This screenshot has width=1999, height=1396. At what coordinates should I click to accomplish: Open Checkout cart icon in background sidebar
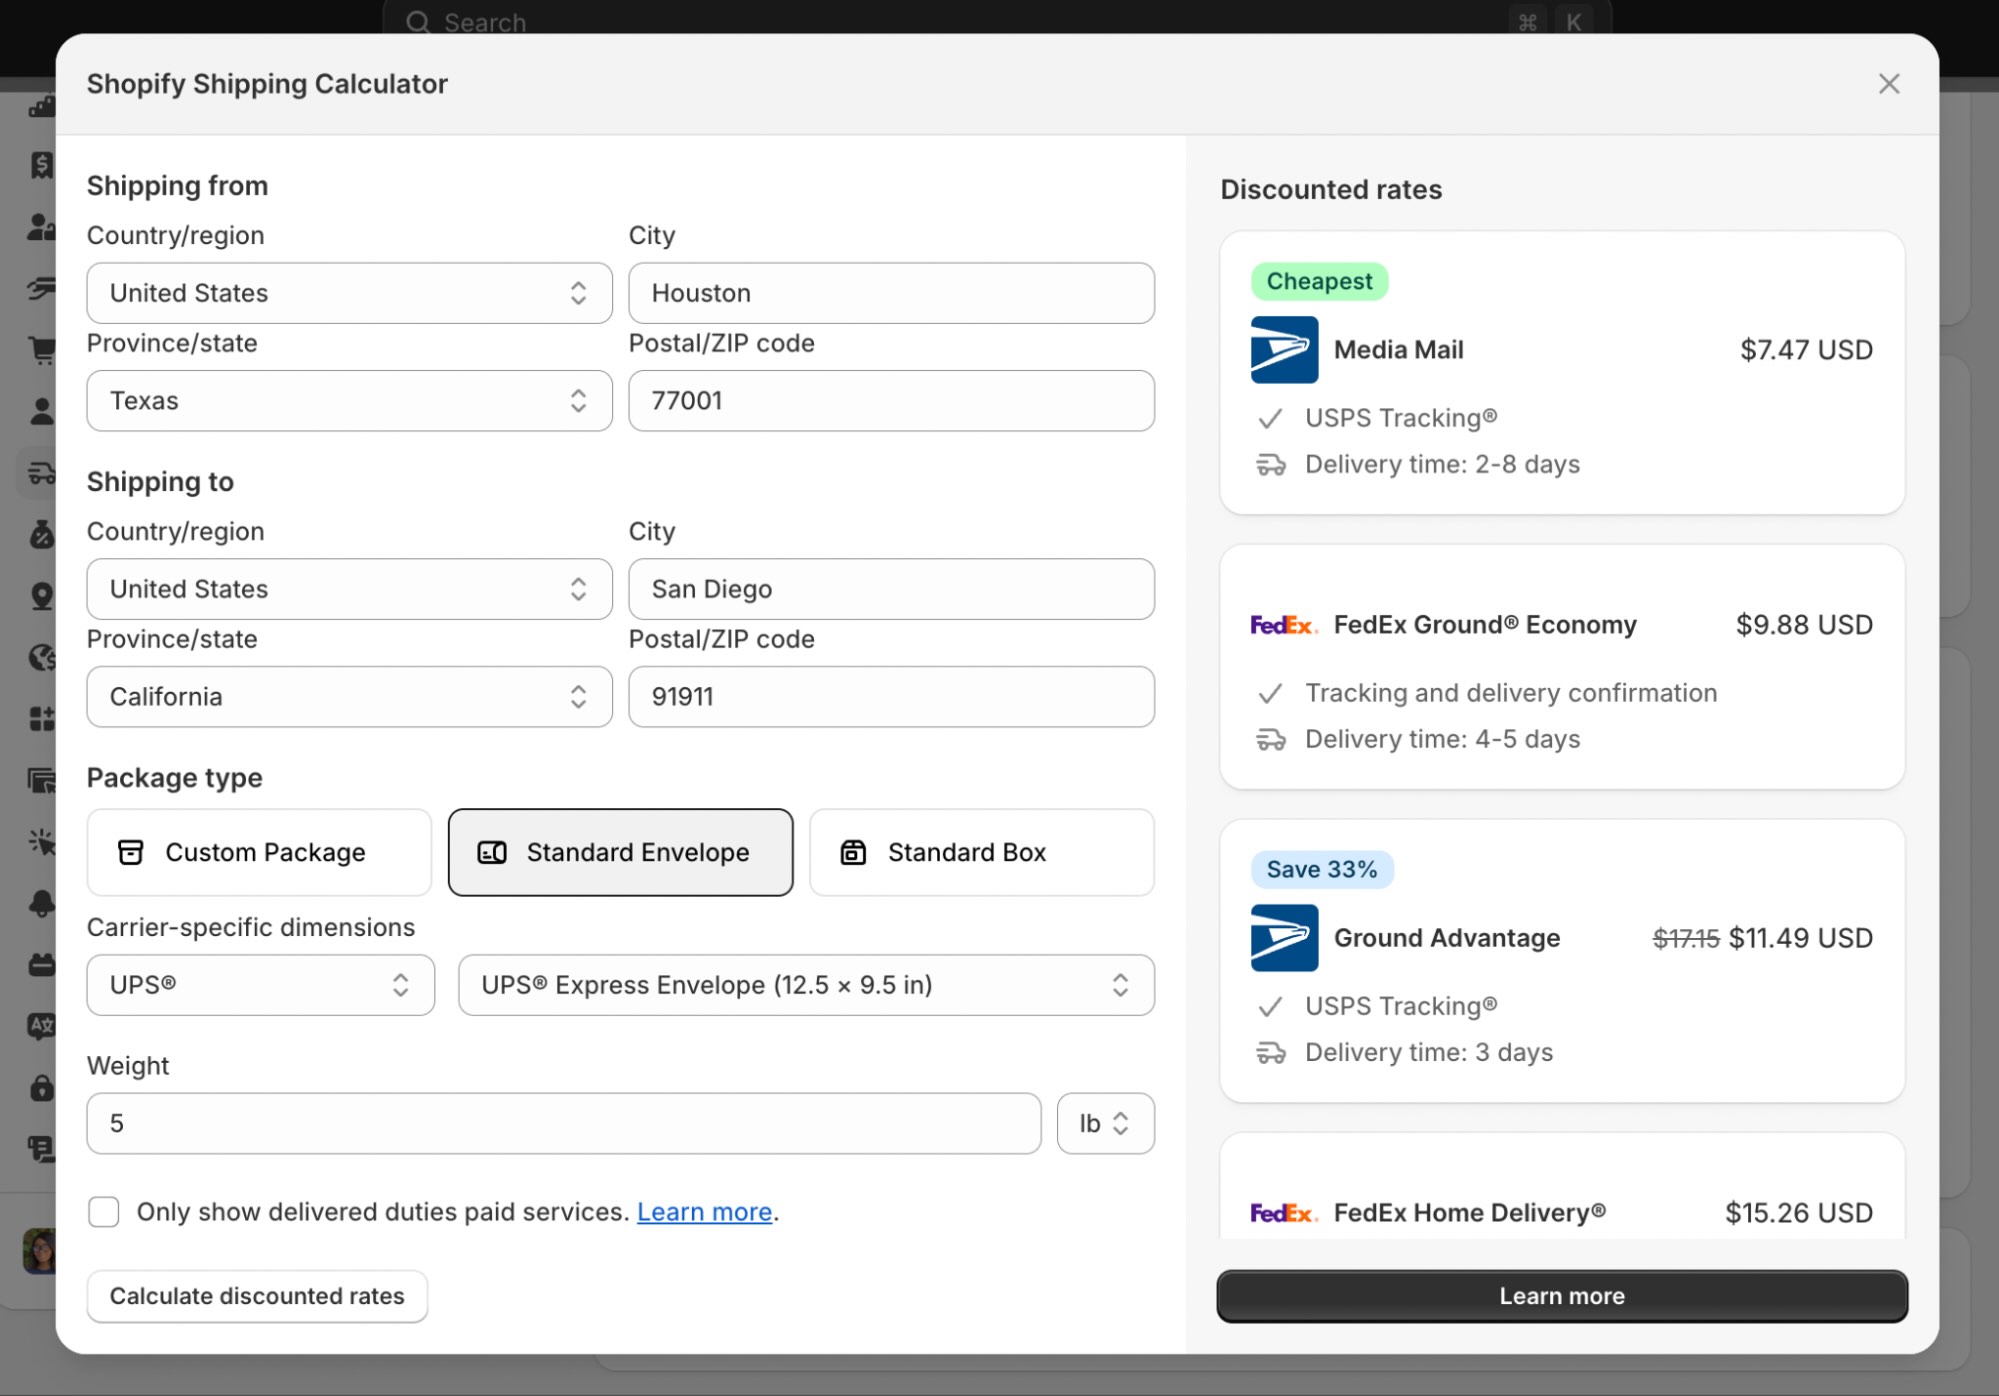coord(42,349)
